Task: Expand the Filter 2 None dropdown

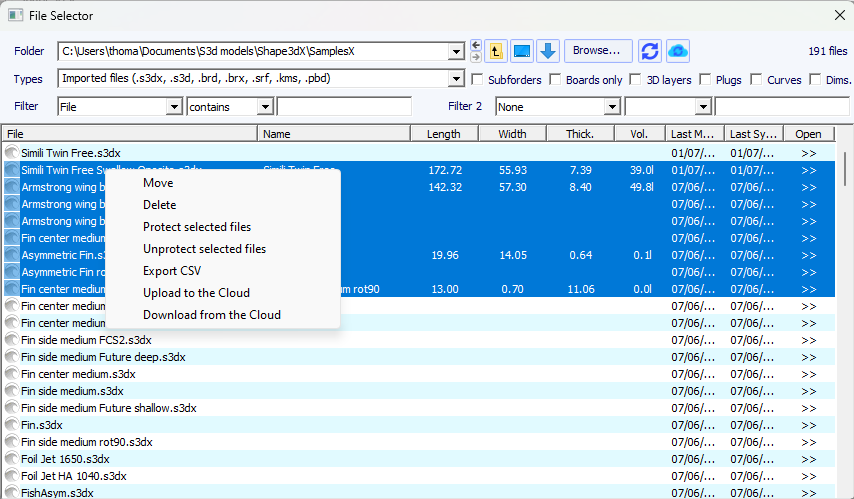Action: [613, 106]
